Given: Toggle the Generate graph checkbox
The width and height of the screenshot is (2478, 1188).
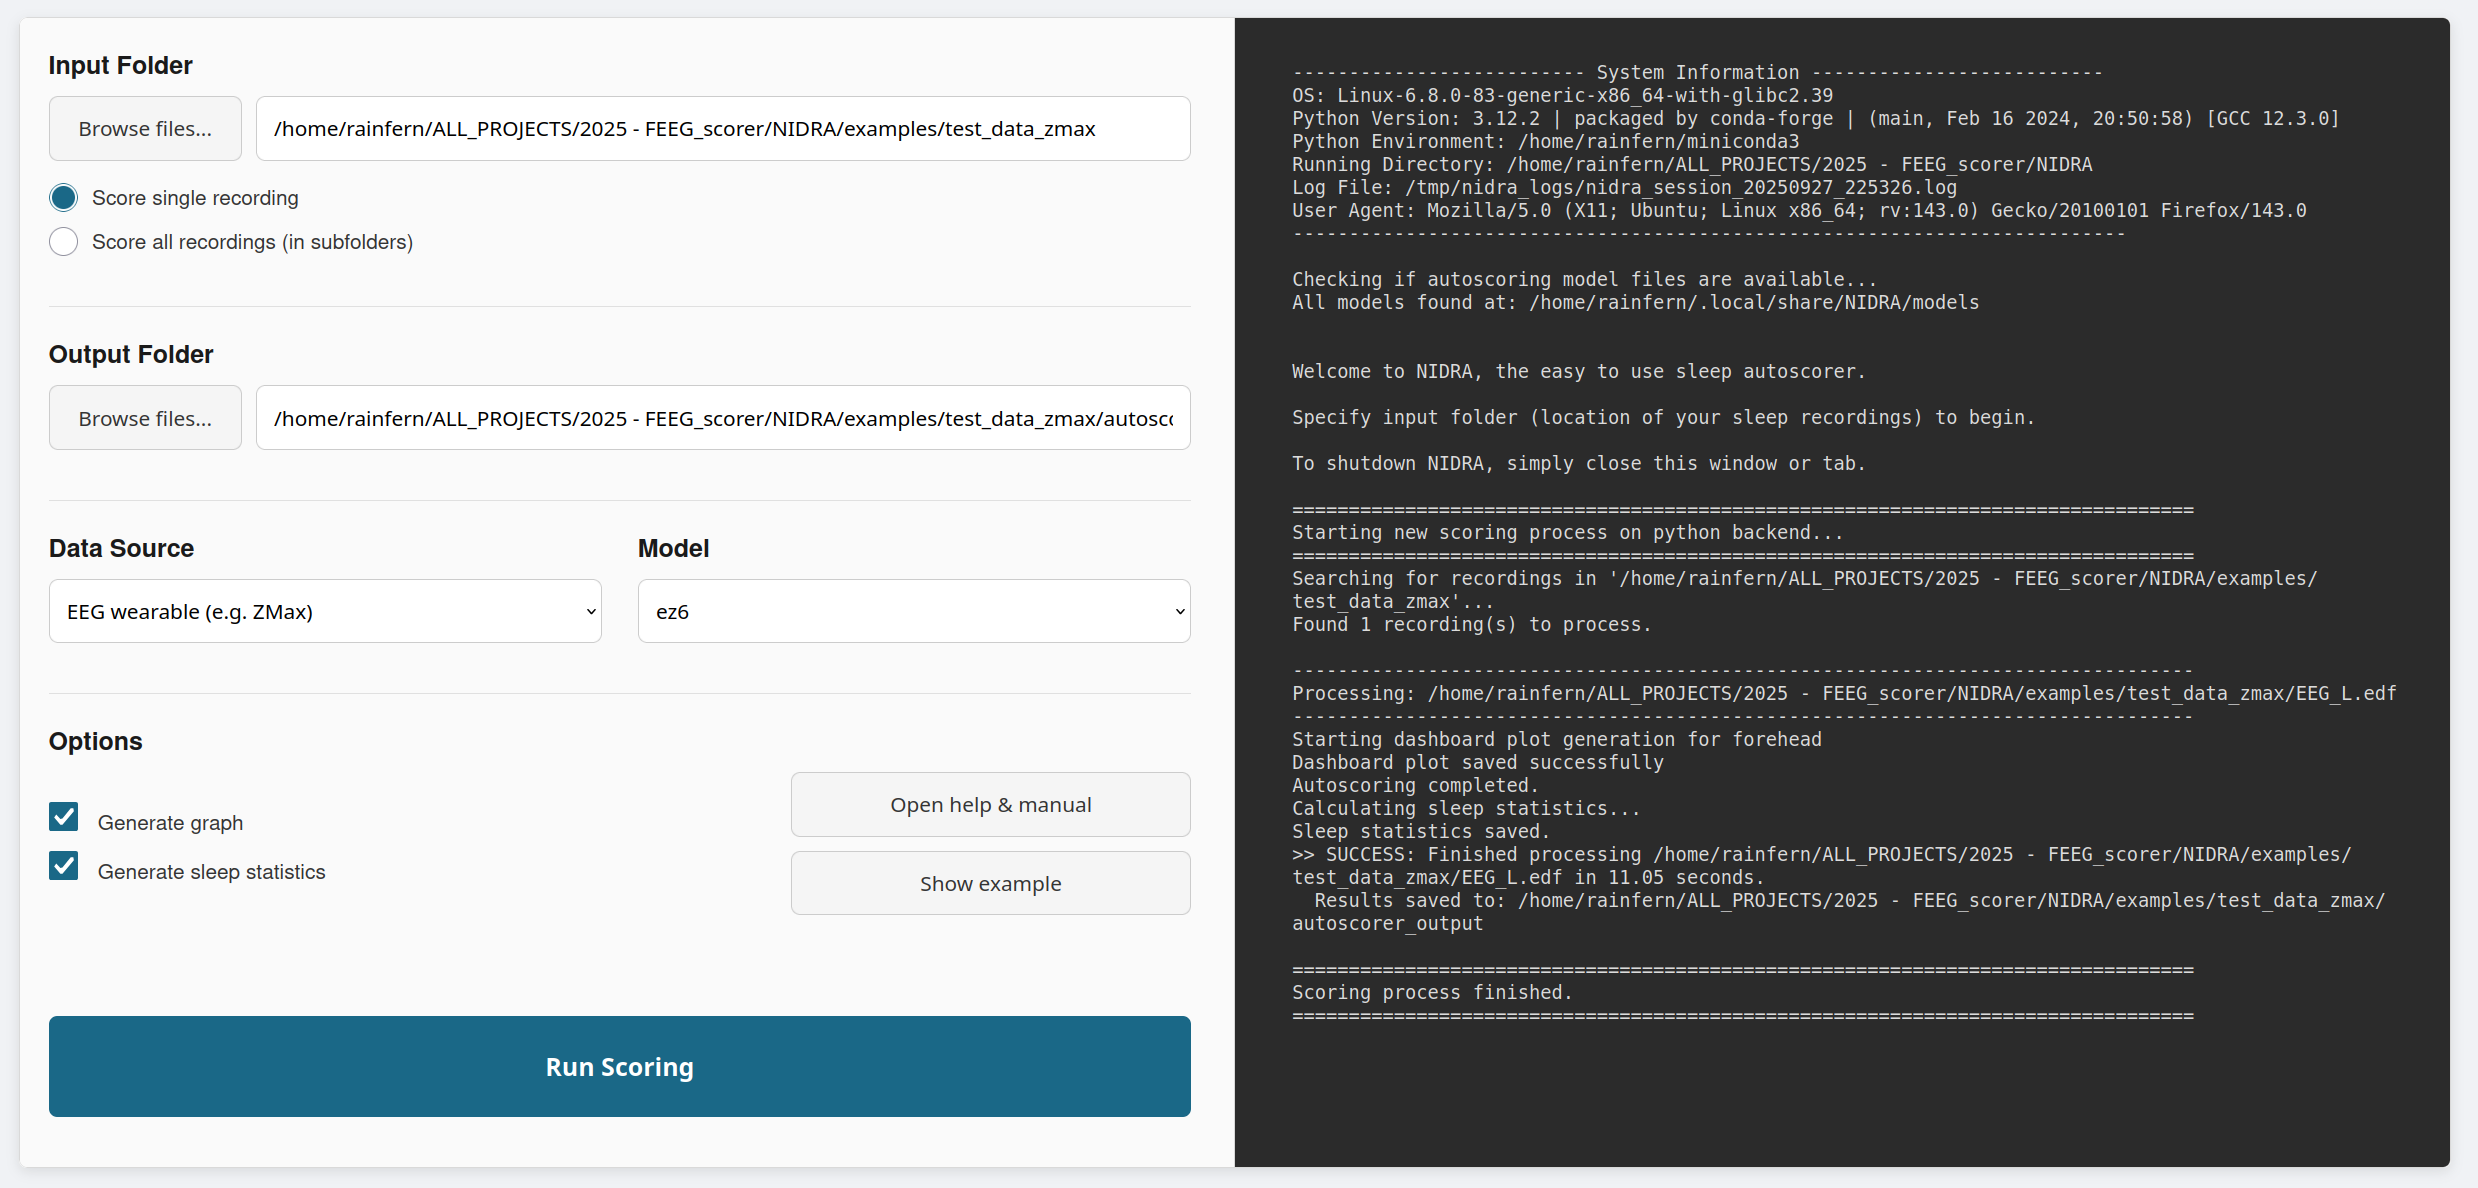Looking at the screenshot, I should tap(64, 817).
